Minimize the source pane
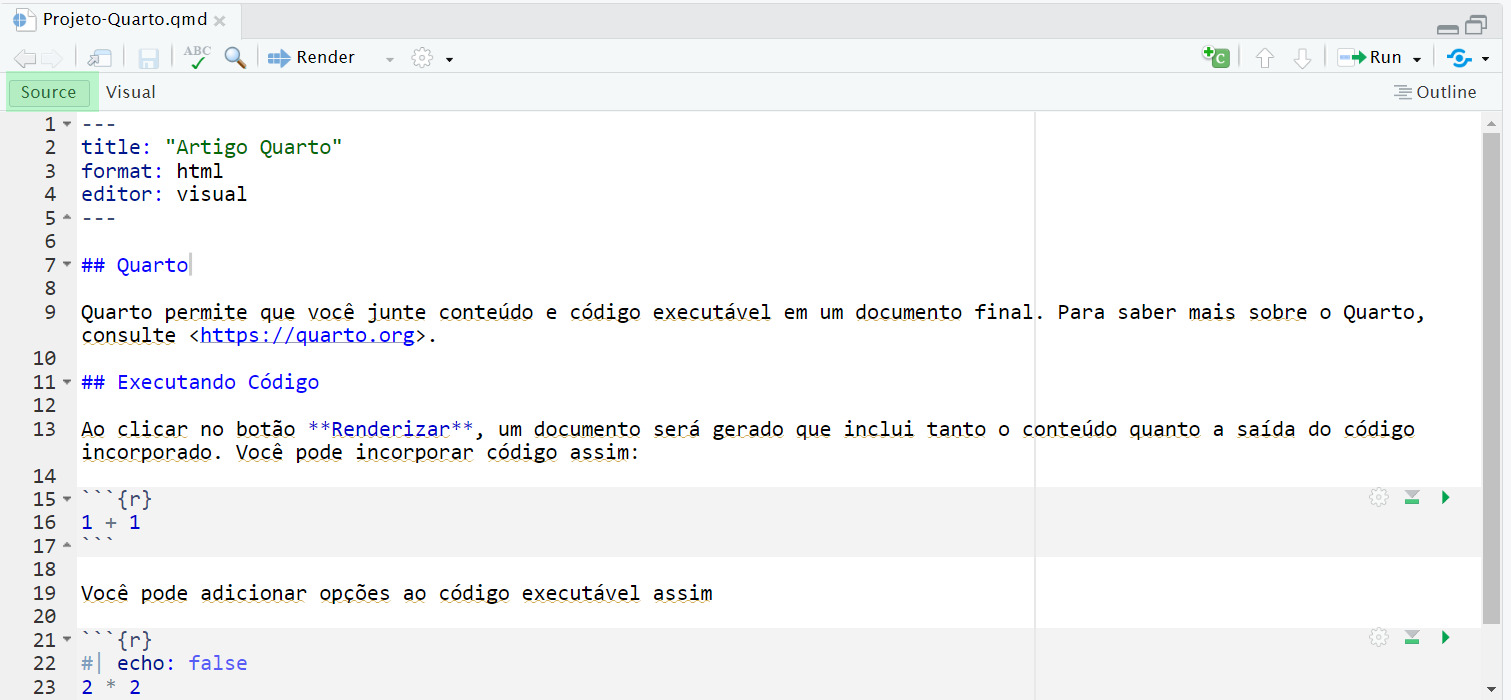This screenshot has width=1511, height=700. coord(1447,28)
